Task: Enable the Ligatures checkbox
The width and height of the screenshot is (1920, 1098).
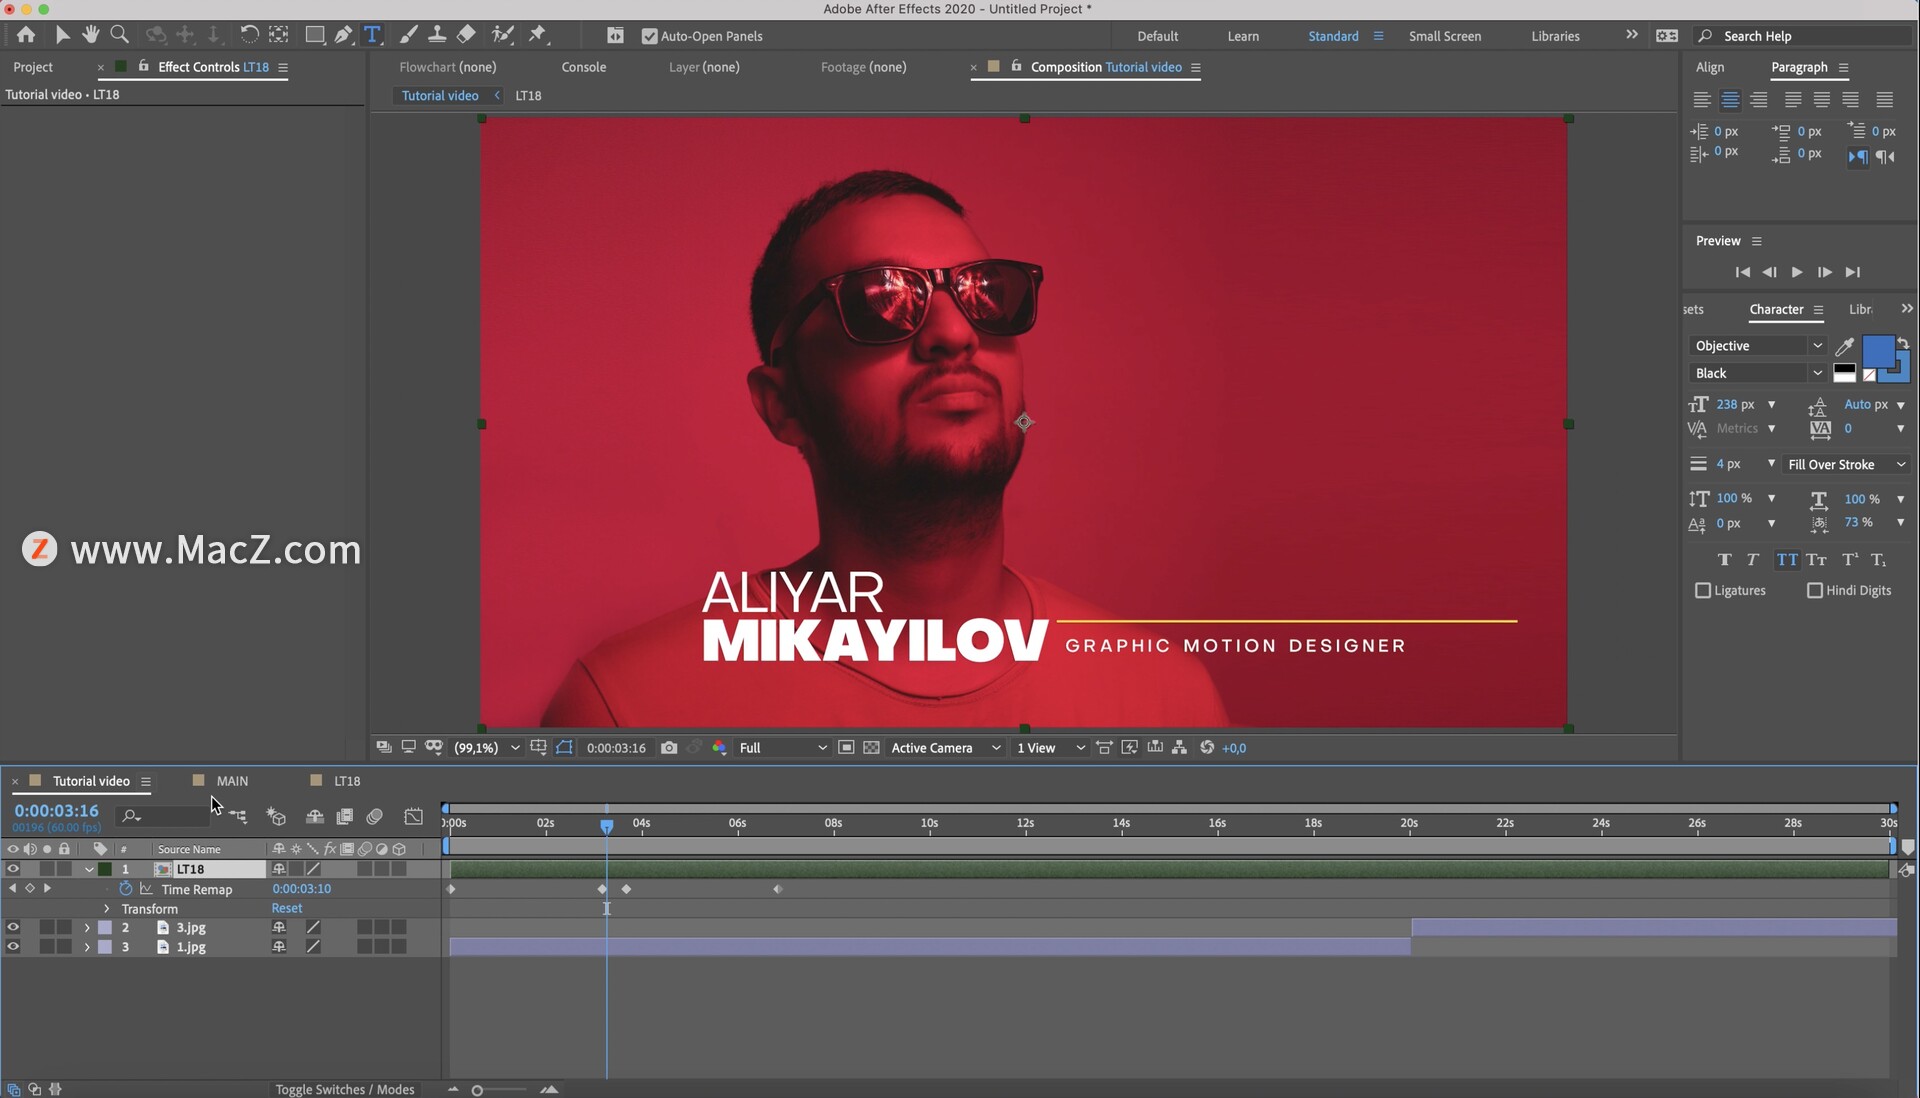Action: (x=1703, y=591)
